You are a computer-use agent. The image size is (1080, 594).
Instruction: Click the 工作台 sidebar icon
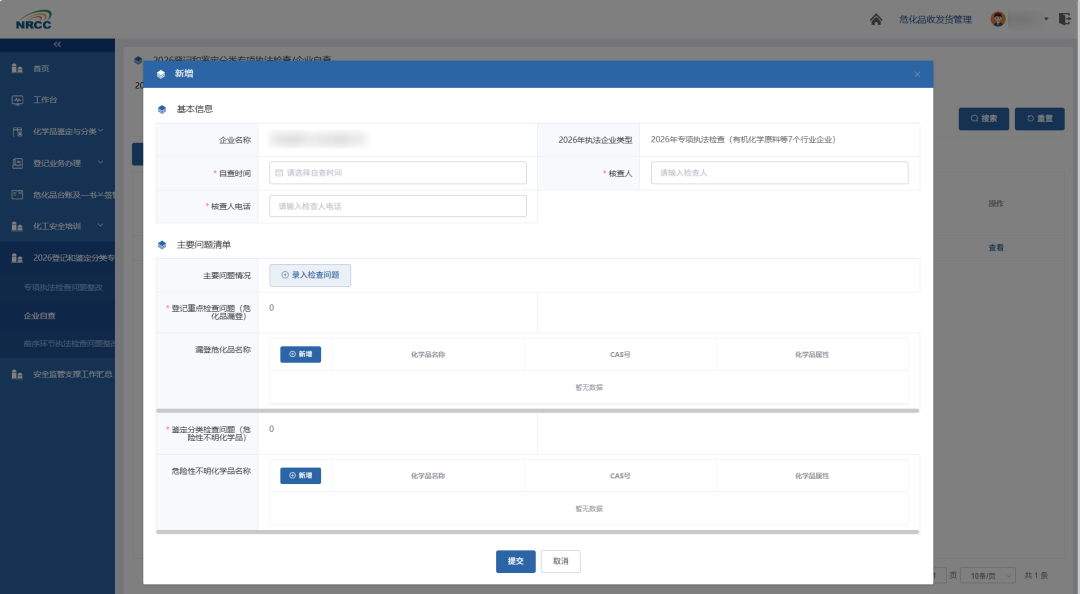(x=17, y=100)
